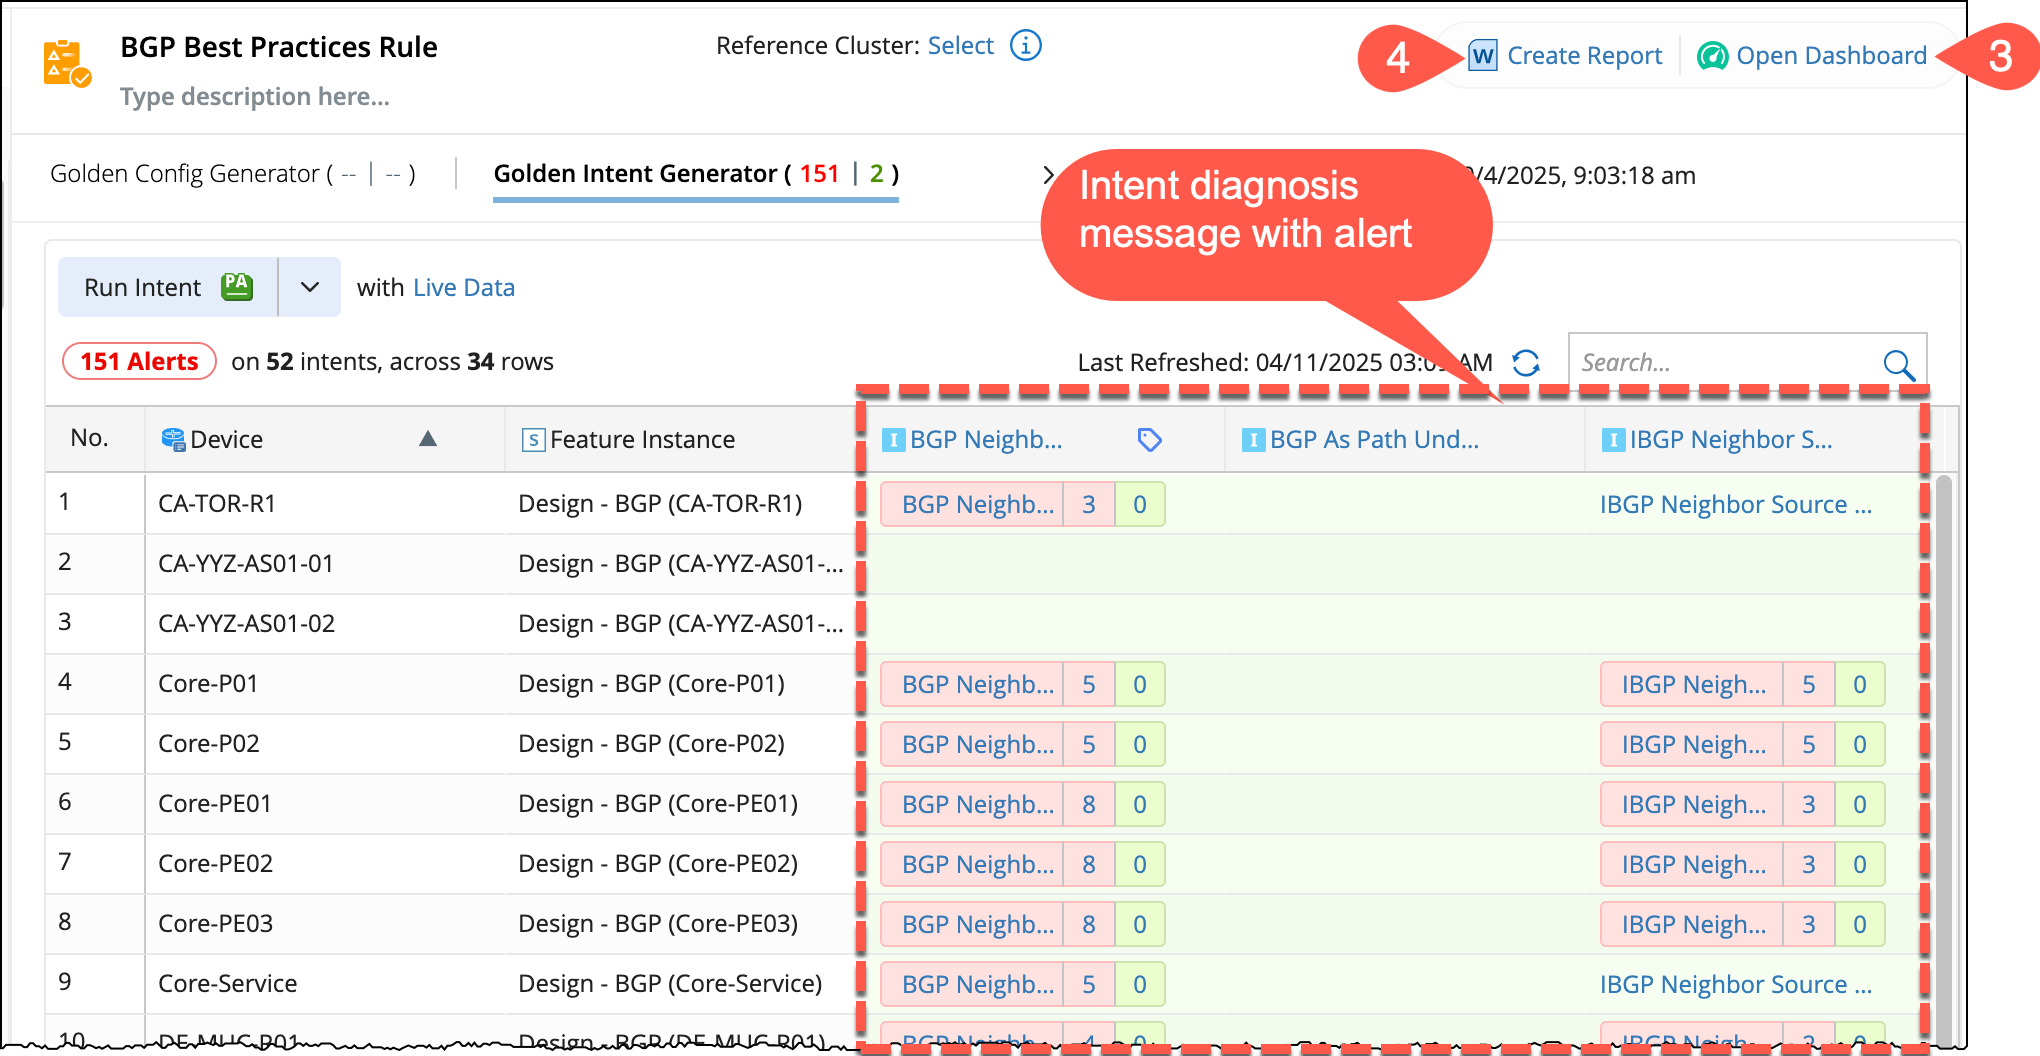Viewport: 2040px width, 1056px height.
Task: Select Golden Intent Generator tab
Action: (x=696, y=174)
